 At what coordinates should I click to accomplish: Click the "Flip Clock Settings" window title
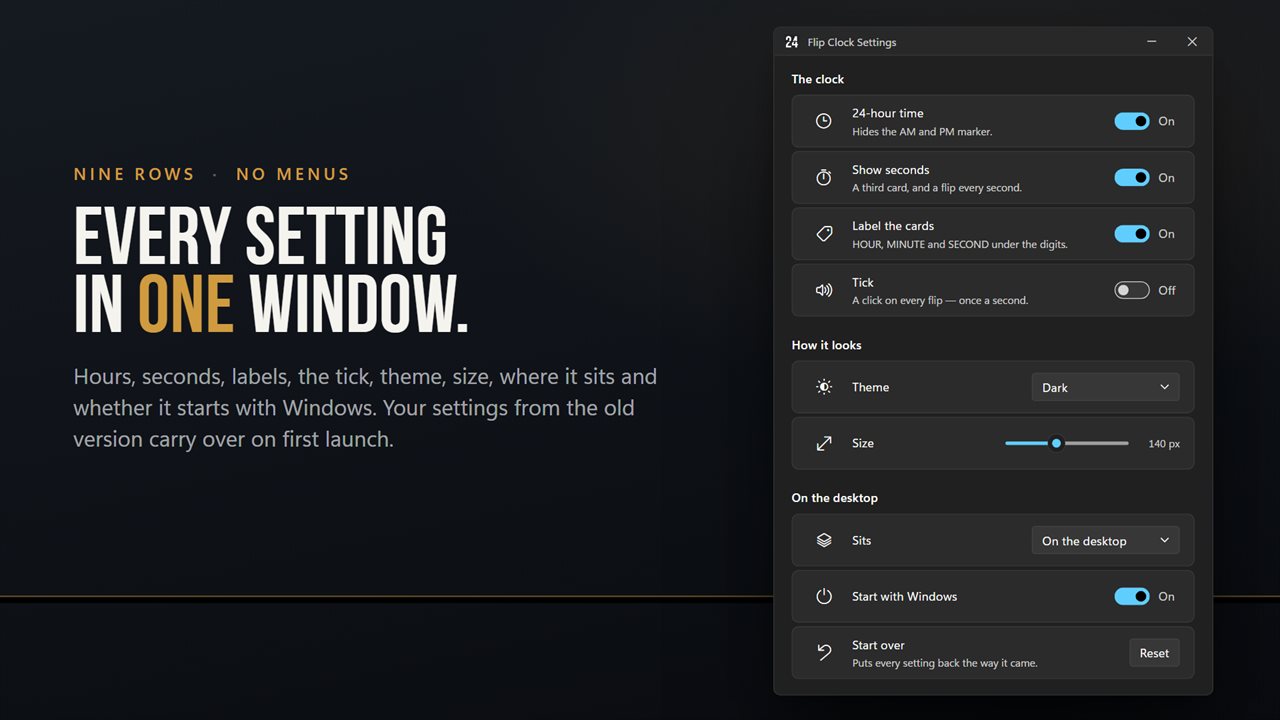coord(852,42)
